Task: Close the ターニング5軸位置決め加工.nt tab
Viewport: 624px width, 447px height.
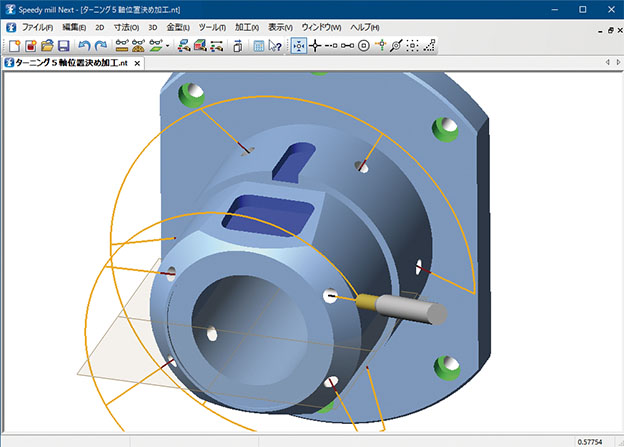Action: tap(139, 63)
